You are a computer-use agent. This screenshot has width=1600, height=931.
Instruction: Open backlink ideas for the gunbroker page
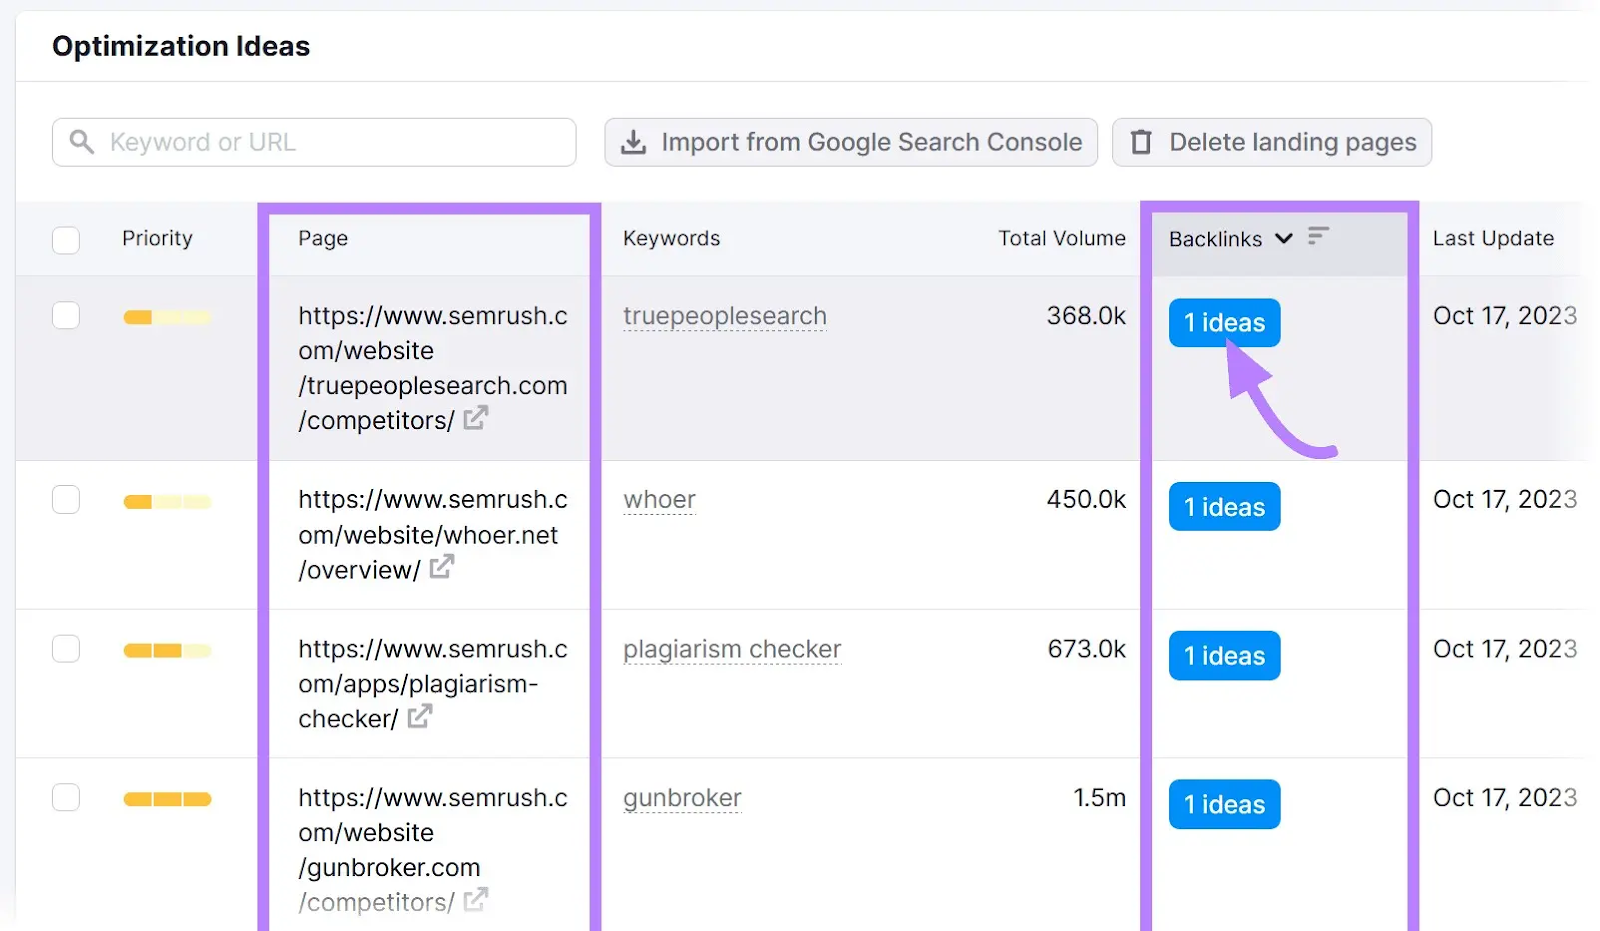pos(1224,804)
